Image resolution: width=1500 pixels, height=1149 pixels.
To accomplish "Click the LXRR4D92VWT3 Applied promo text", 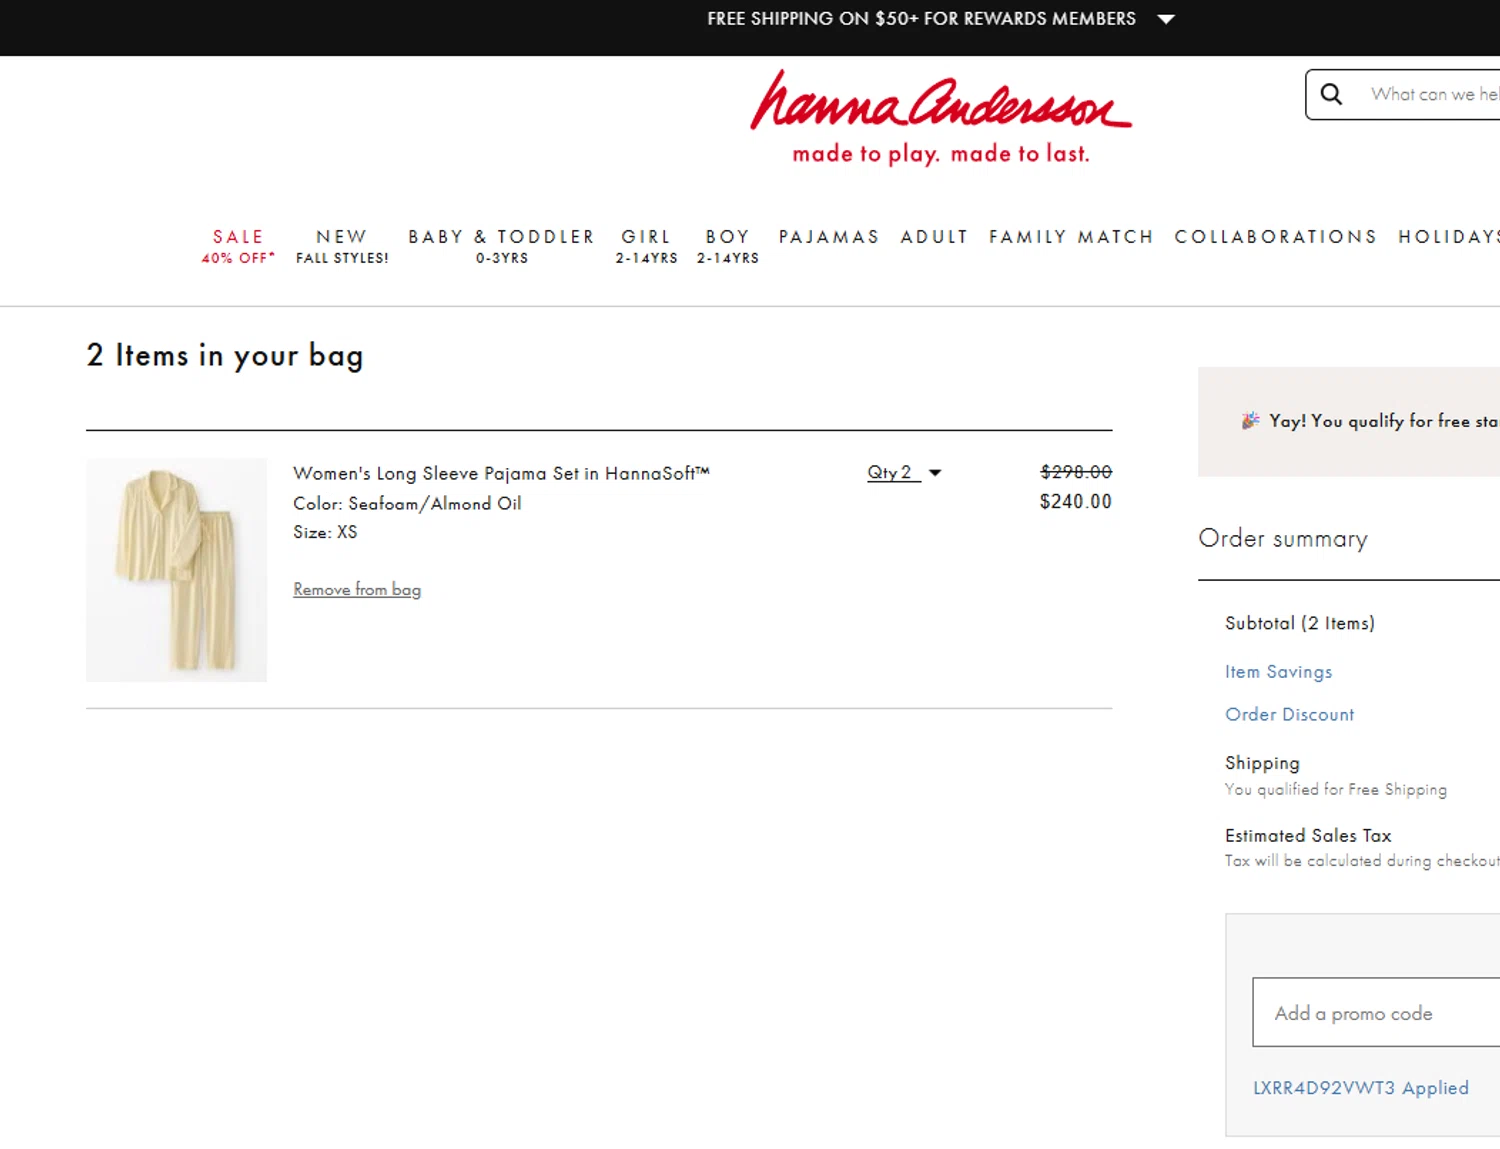I will 1361,1088.
